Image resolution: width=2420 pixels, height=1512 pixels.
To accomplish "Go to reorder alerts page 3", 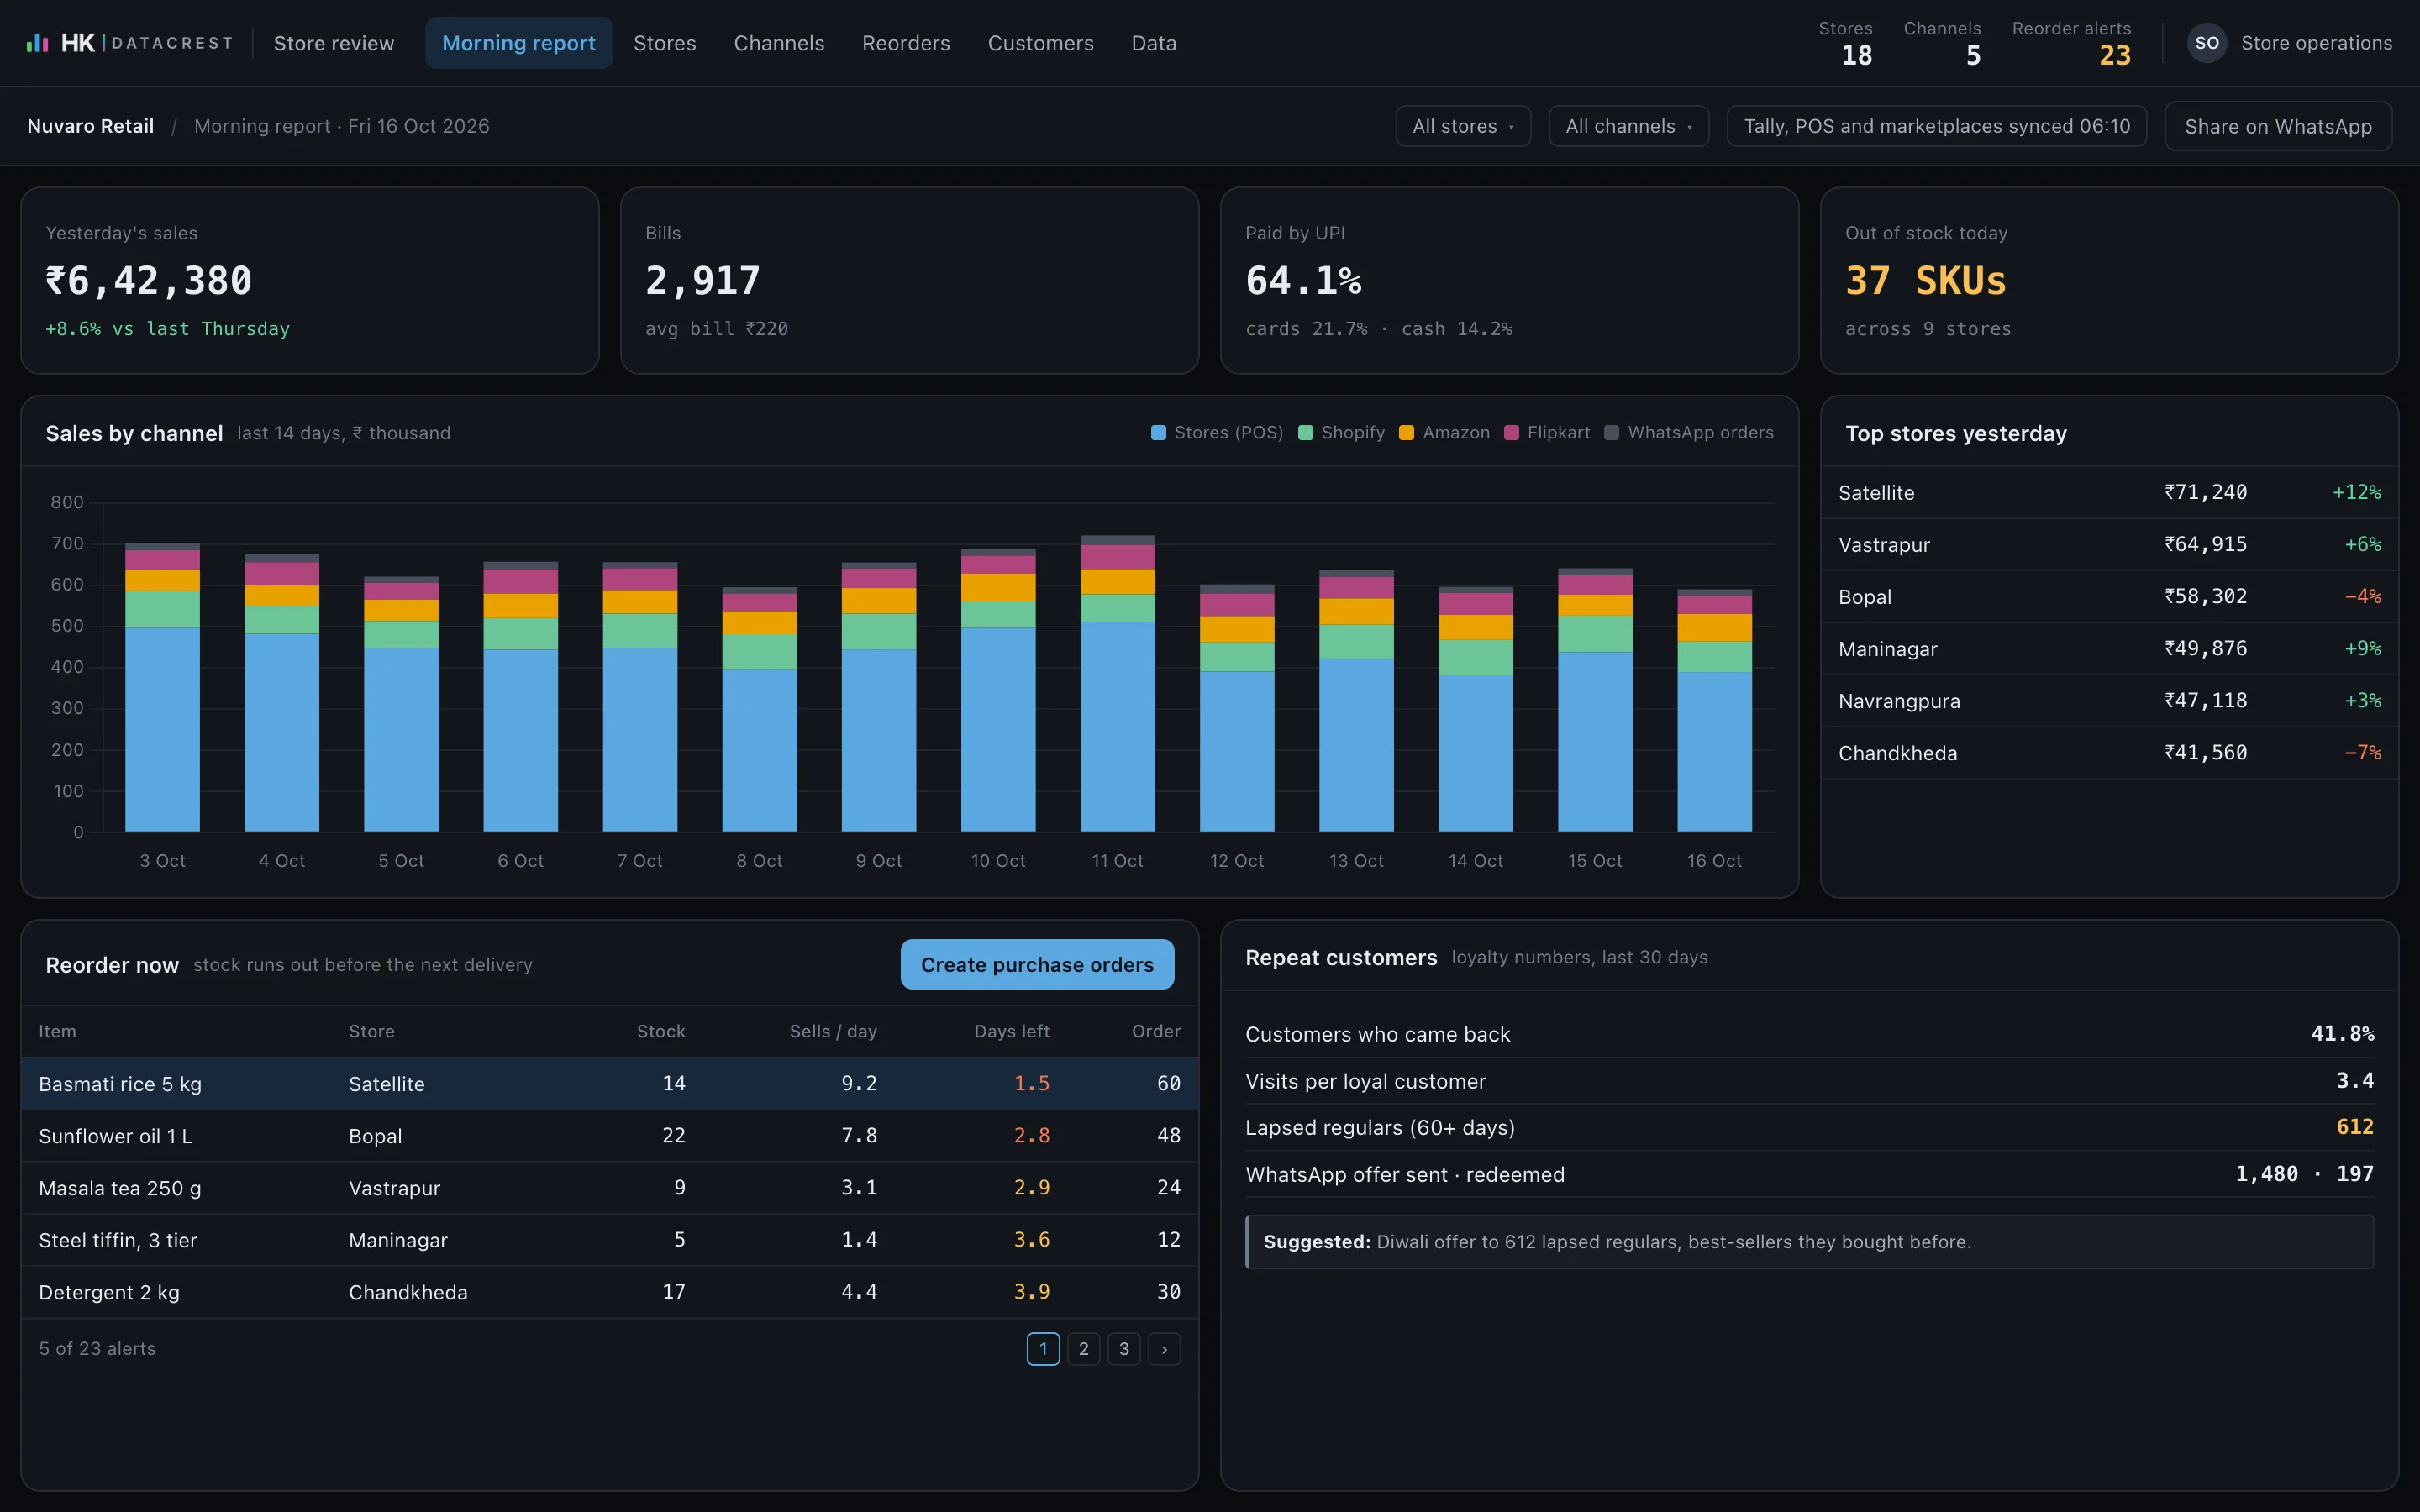I will tap(1124, 1348).
